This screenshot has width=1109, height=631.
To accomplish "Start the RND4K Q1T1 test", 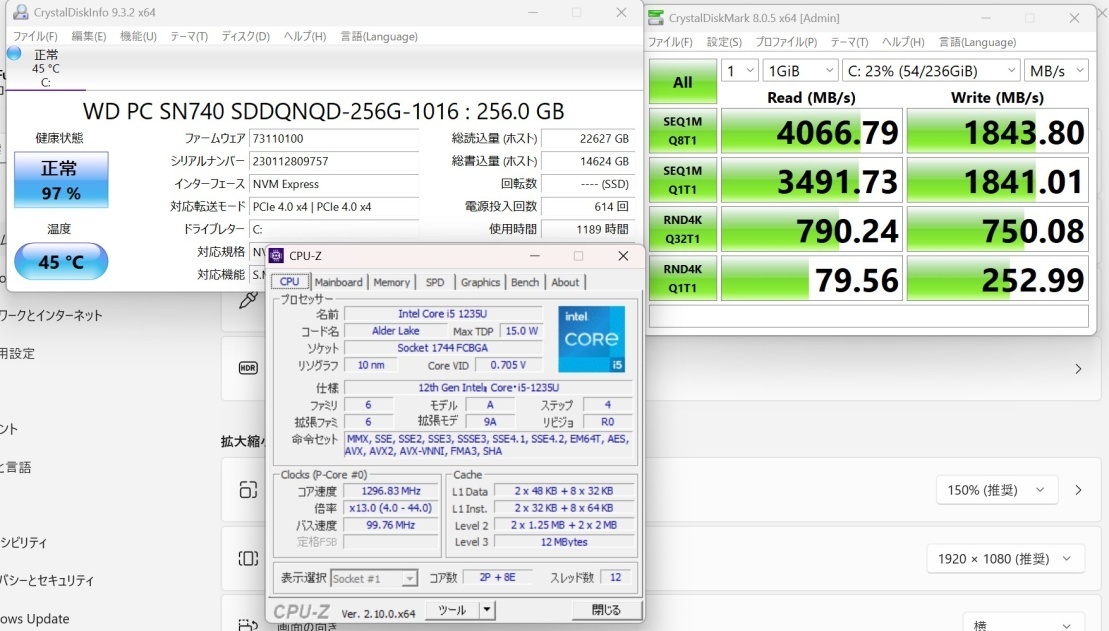I will 683,278.
